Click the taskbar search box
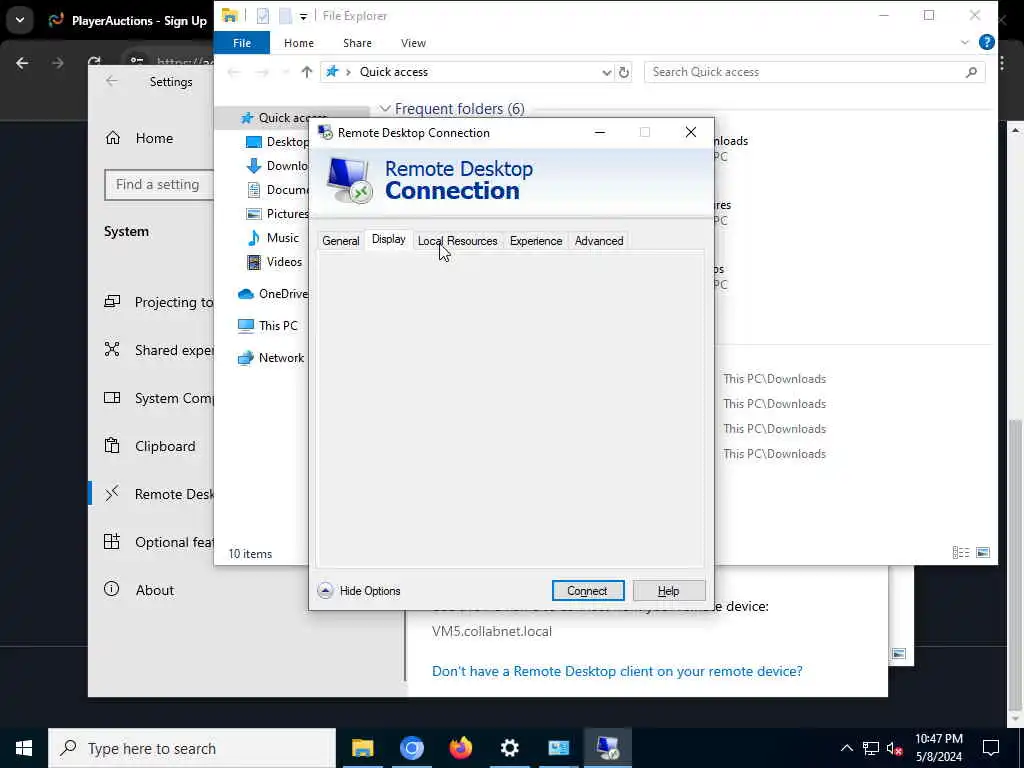Screen dimensions: 1024x768 (192, 748)
